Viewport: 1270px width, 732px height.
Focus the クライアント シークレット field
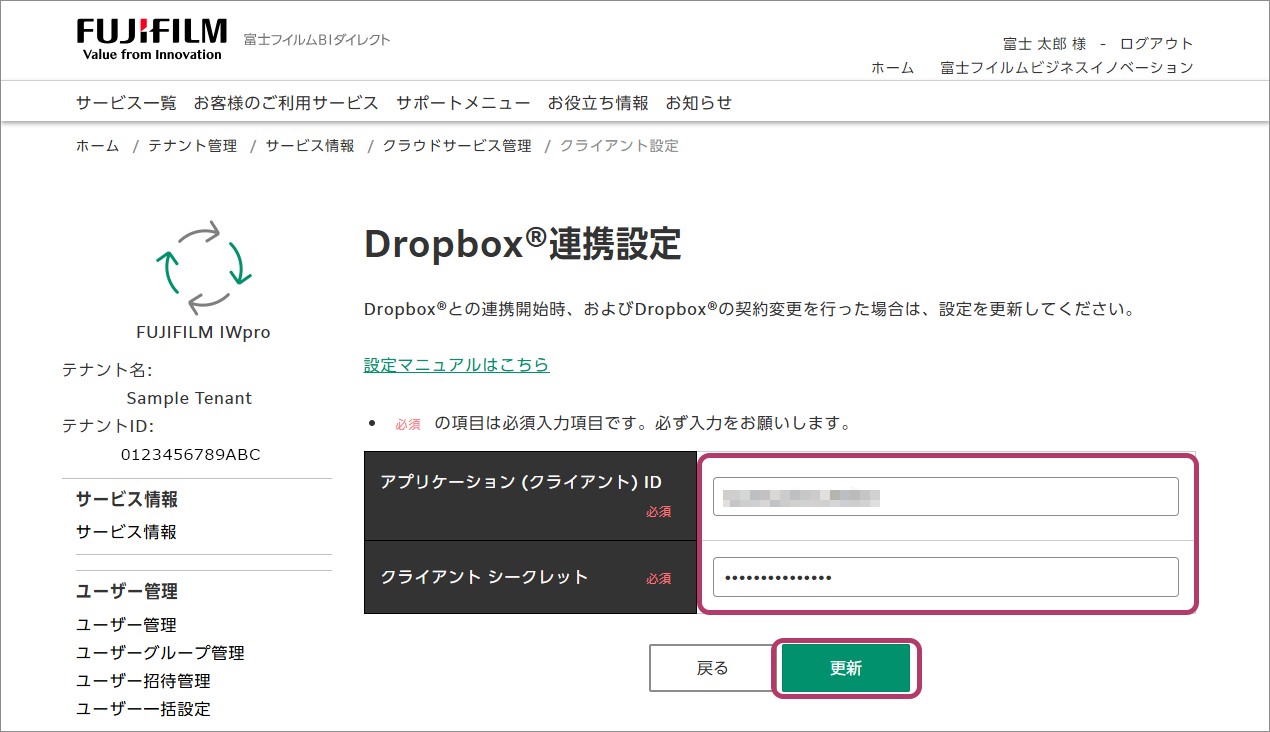tap(946, 577)
